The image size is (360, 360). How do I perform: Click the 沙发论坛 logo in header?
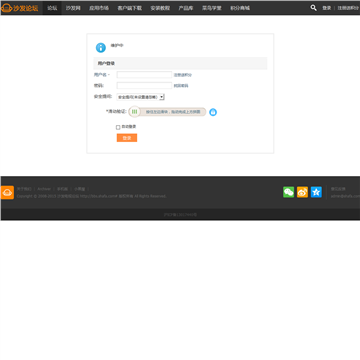pos(20,8)
